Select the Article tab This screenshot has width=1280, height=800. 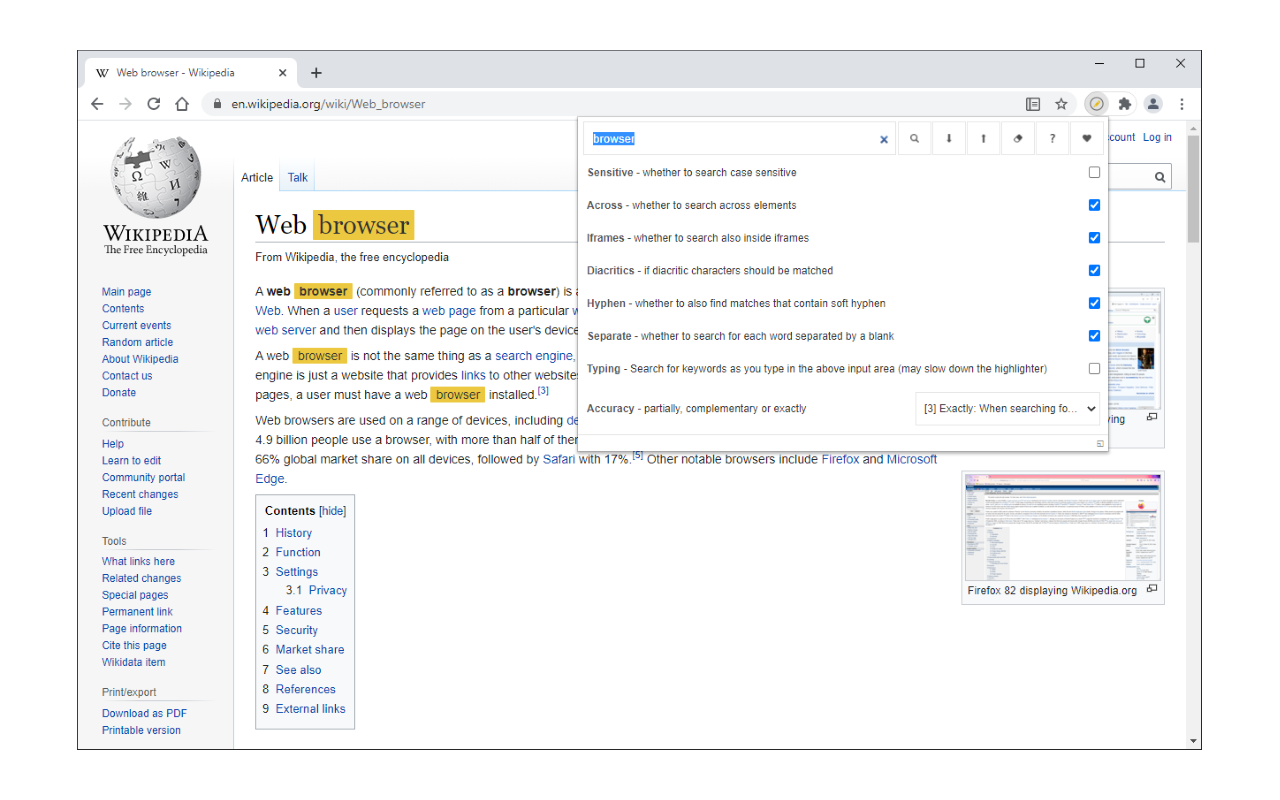(257, 177)
